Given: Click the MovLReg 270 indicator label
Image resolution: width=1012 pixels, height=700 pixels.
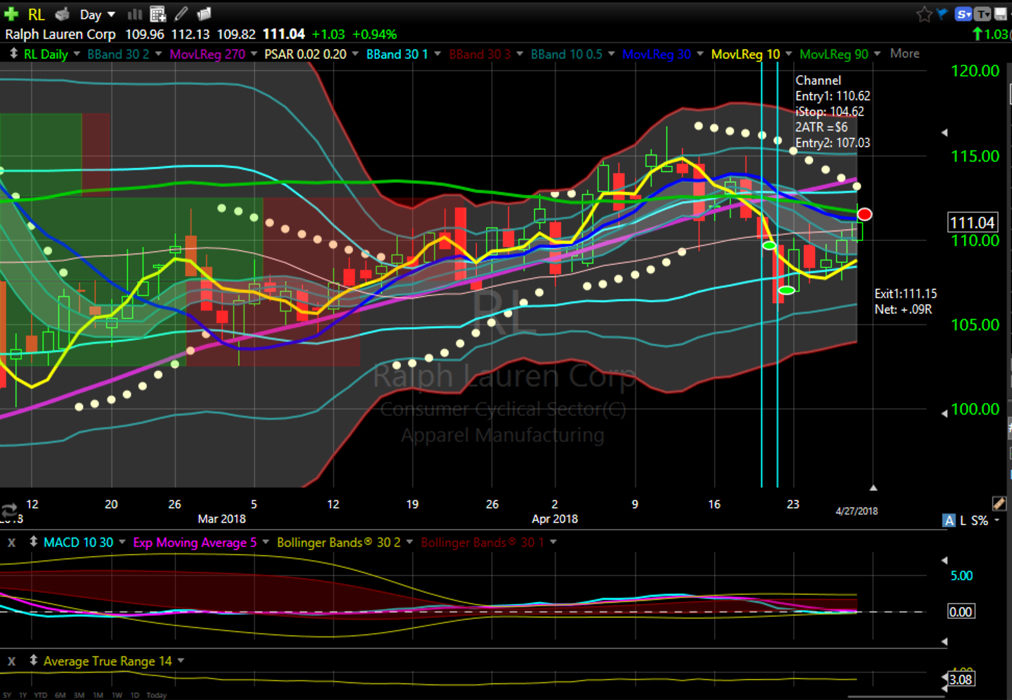Looking at the screenshot, I should [x=207, y=54].
